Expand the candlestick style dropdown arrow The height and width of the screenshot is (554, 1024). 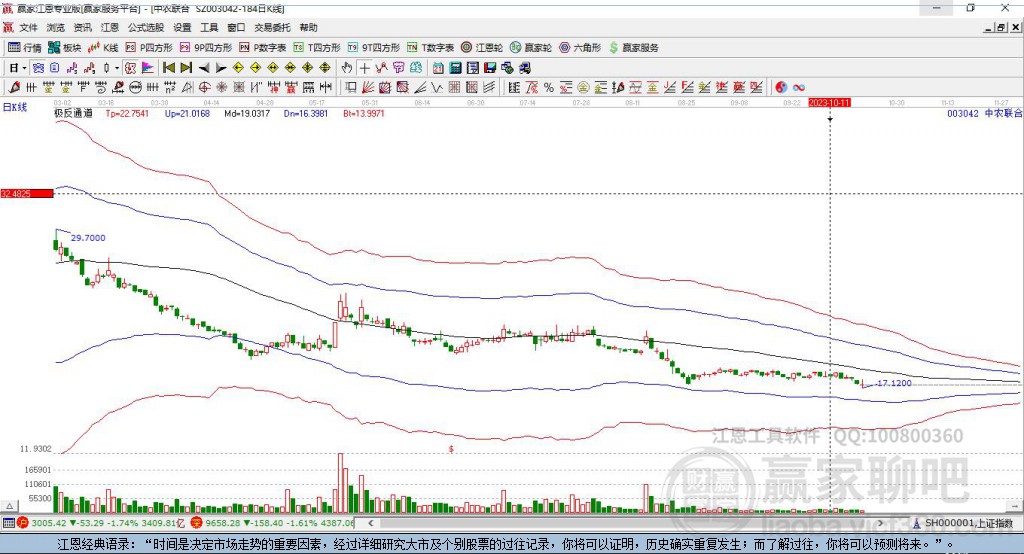click(117, 68)
